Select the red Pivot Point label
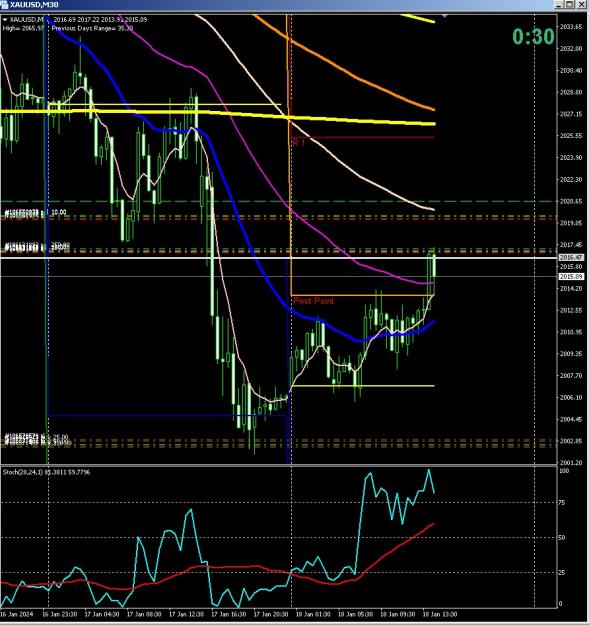Screen dimensions: 589x625 coord(313,301)
